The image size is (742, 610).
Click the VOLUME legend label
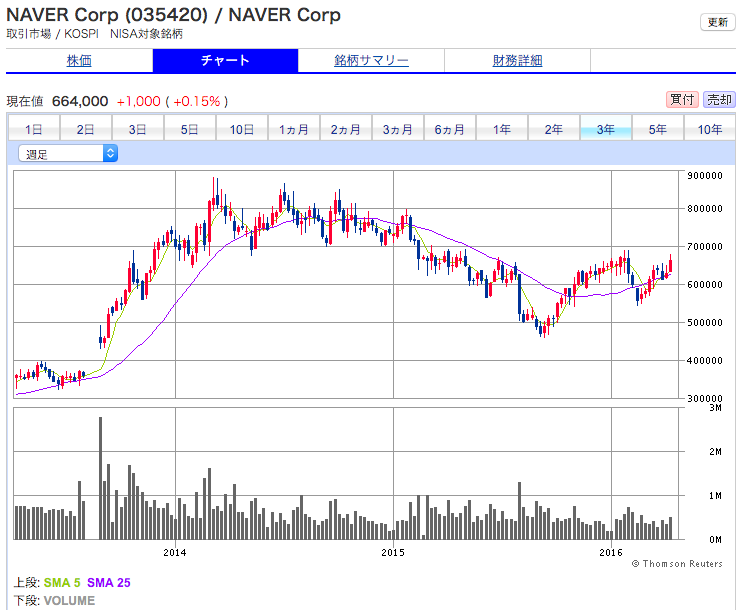pyautogui.click(x=70, y=601)
